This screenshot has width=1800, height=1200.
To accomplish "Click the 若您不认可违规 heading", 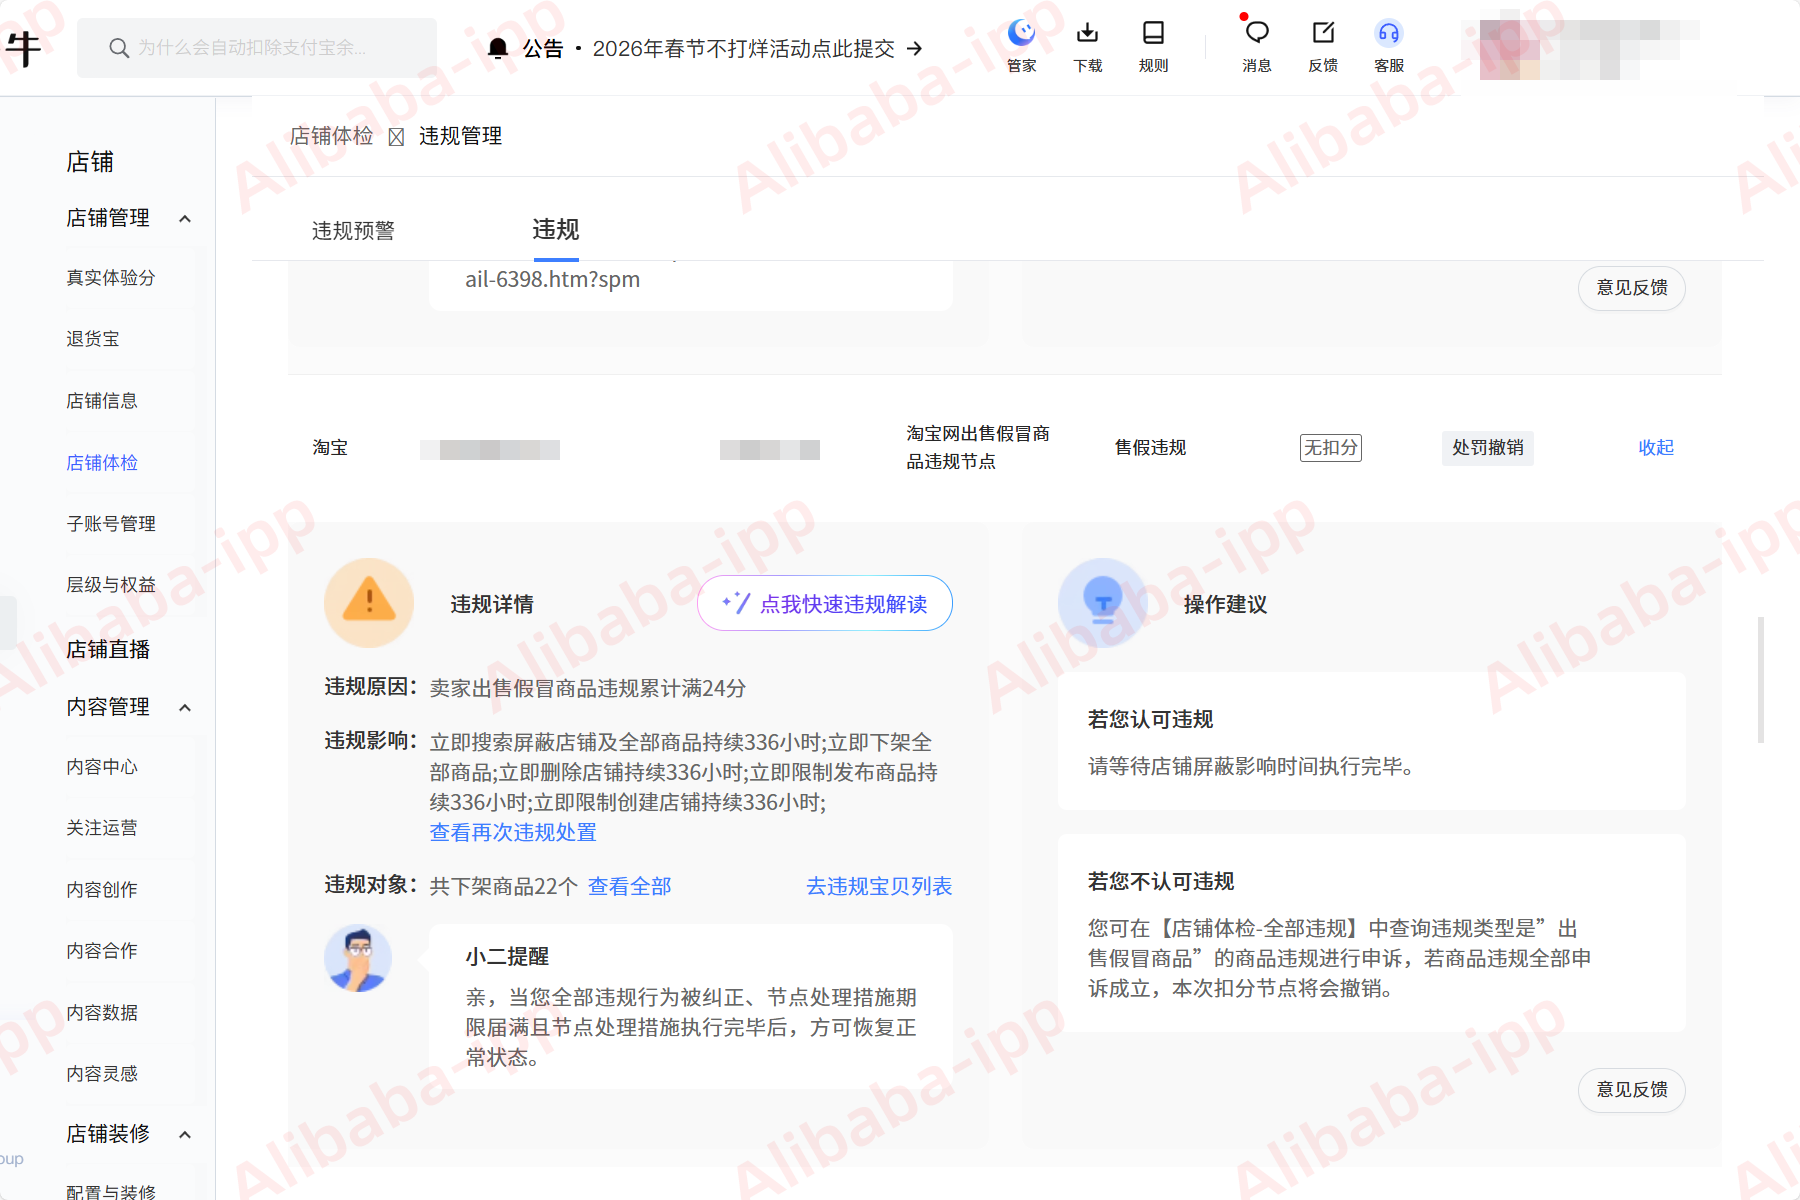I will point(1161,881).
